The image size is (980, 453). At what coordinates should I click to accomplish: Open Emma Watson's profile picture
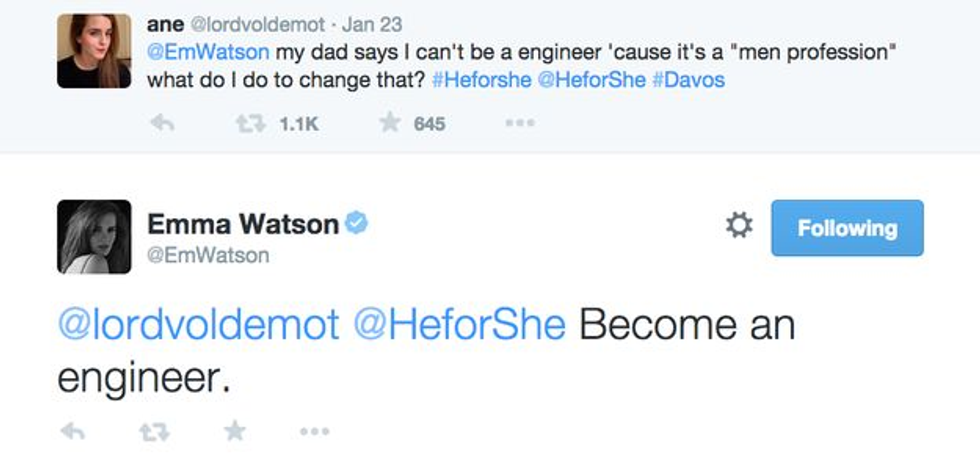point(93,236)
